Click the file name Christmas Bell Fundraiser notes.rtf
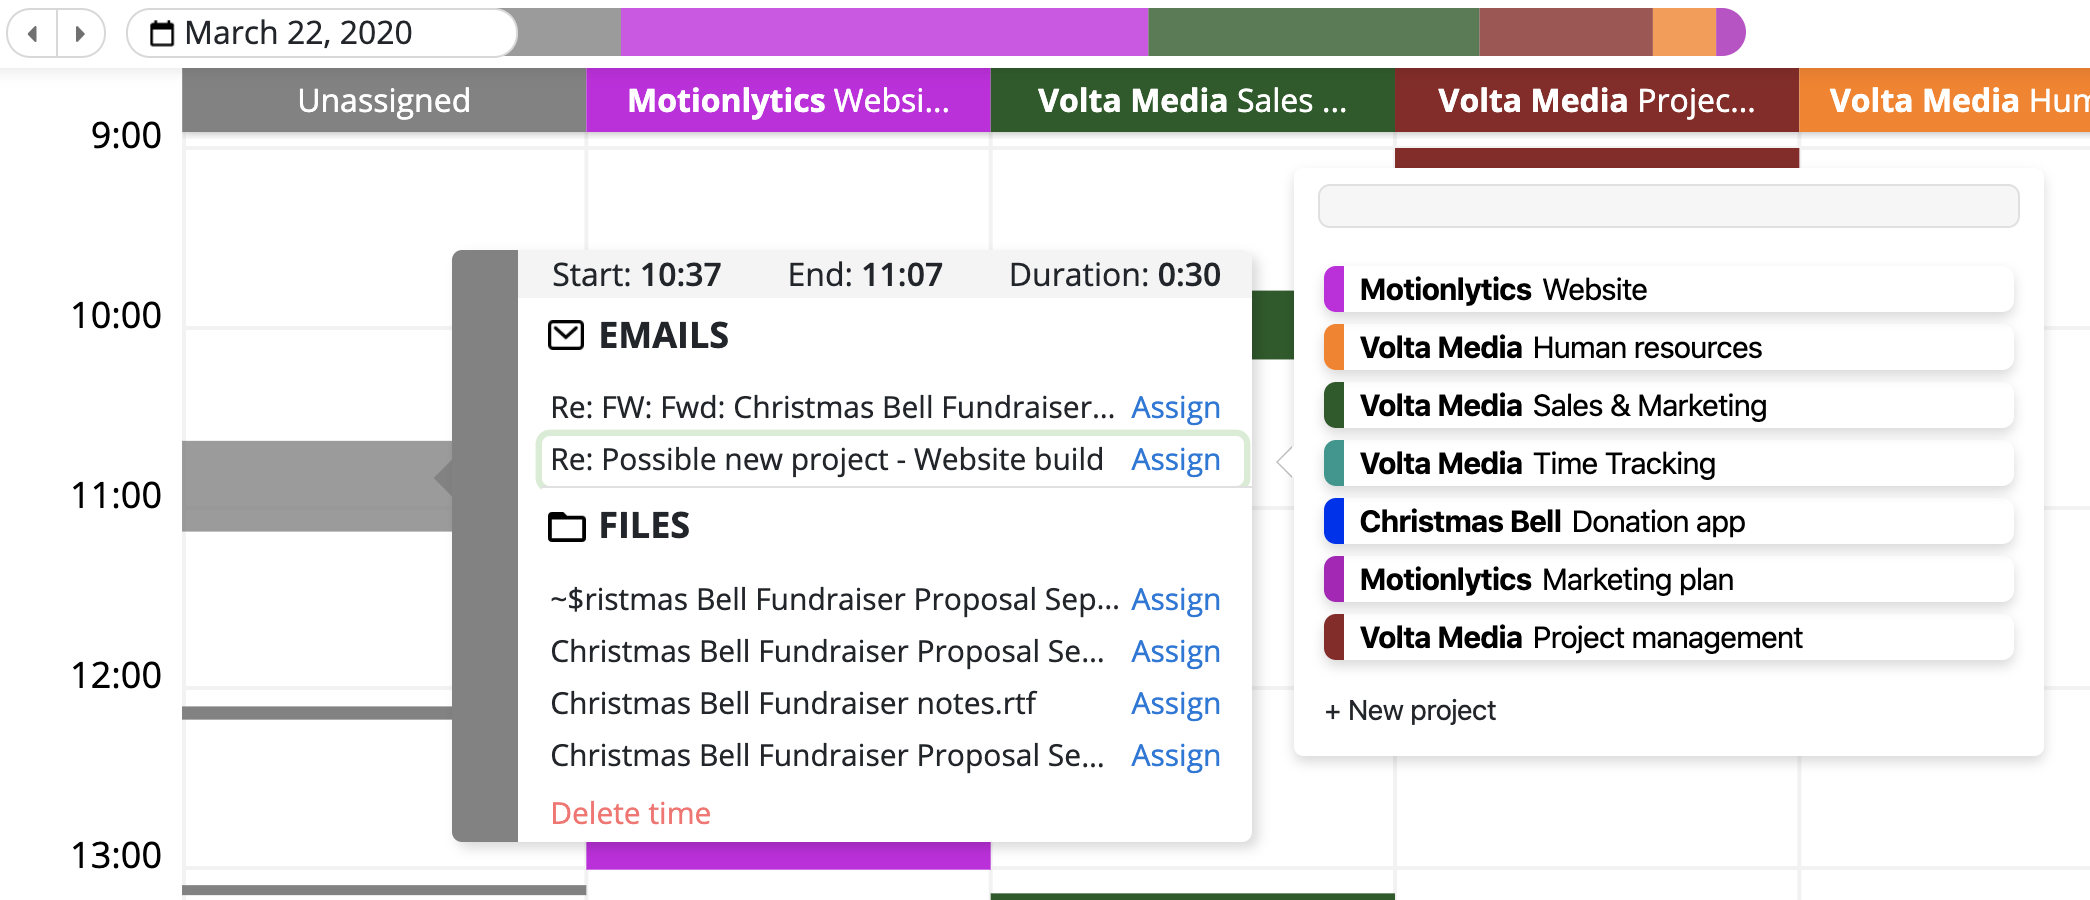Image resolution: width=2090 pixels, height=900 pixels. point(793,703)
